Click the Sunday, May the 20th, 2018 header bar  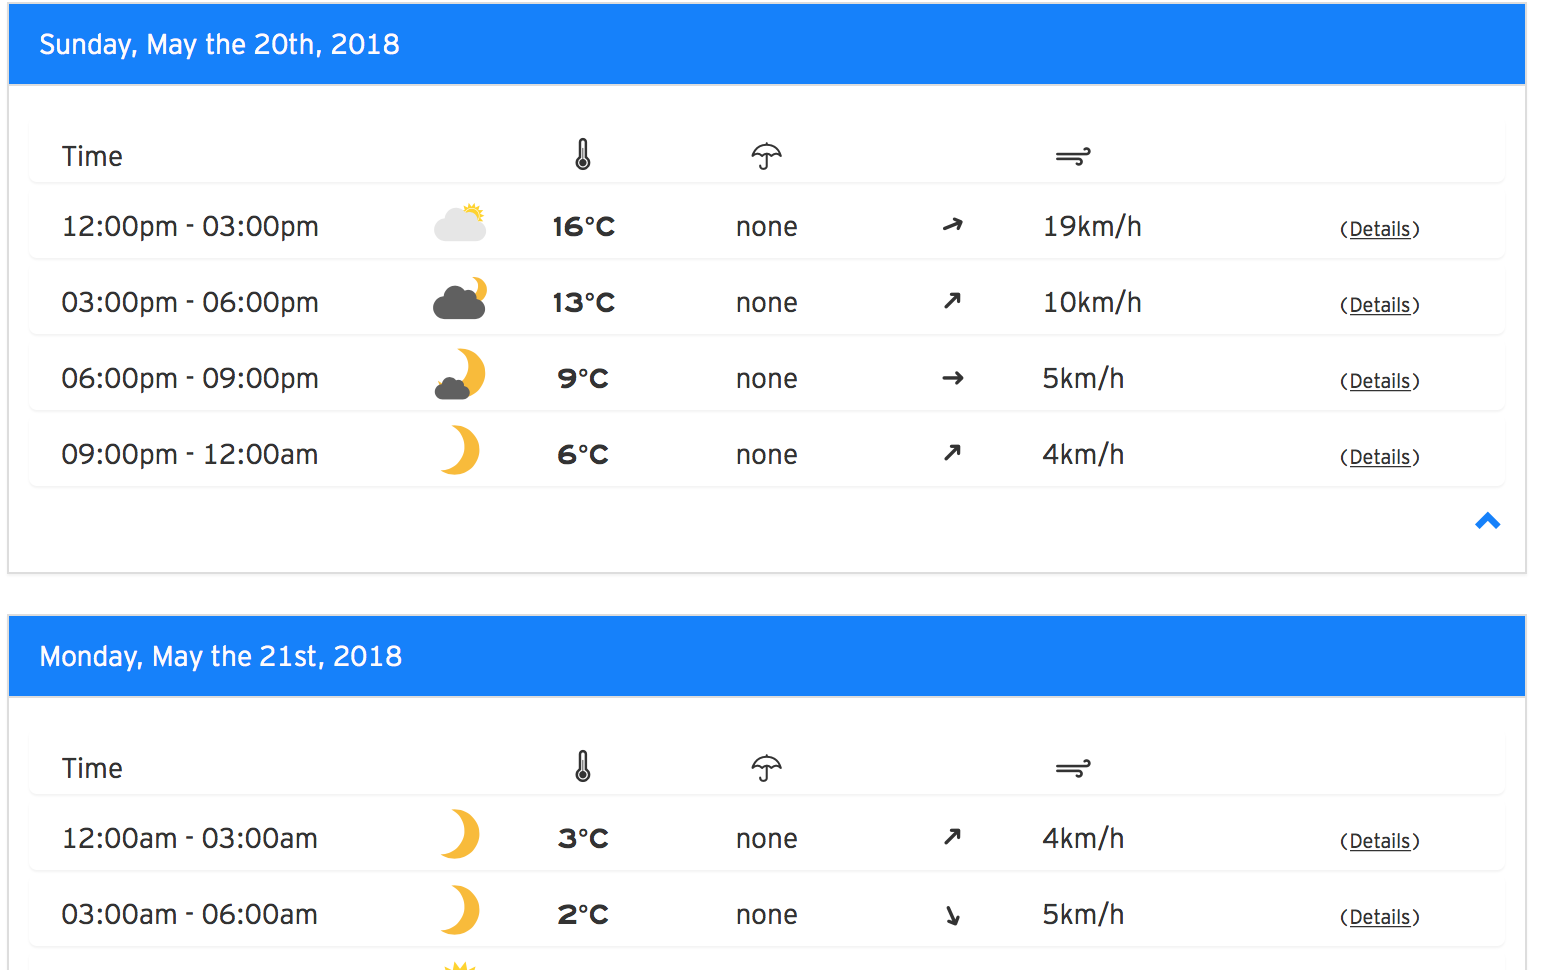pyautogui.click(x=767, y=44)
